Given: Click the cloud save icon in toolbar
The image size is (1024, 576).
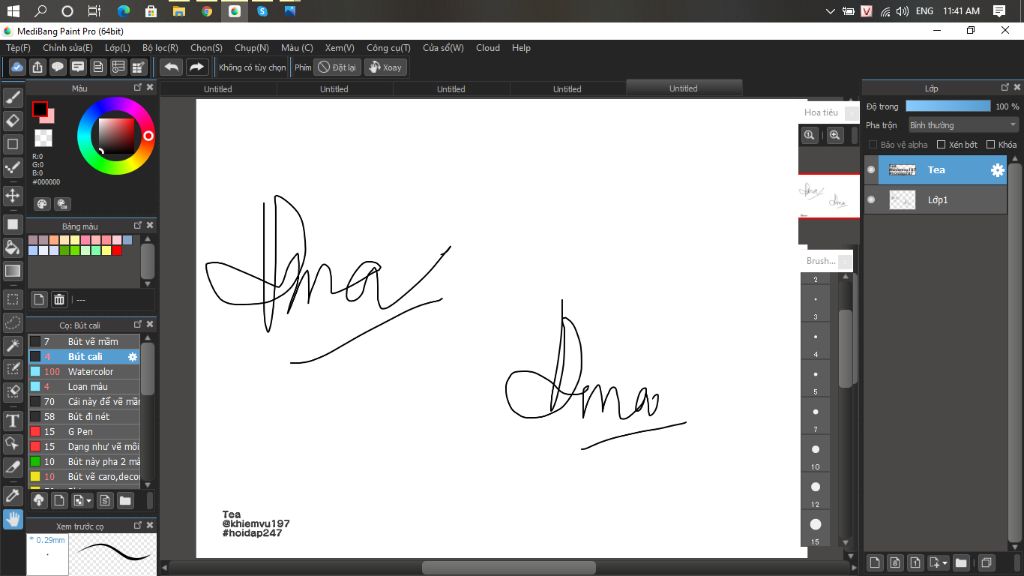Looking at the screenshot, I should pos(17,67).
